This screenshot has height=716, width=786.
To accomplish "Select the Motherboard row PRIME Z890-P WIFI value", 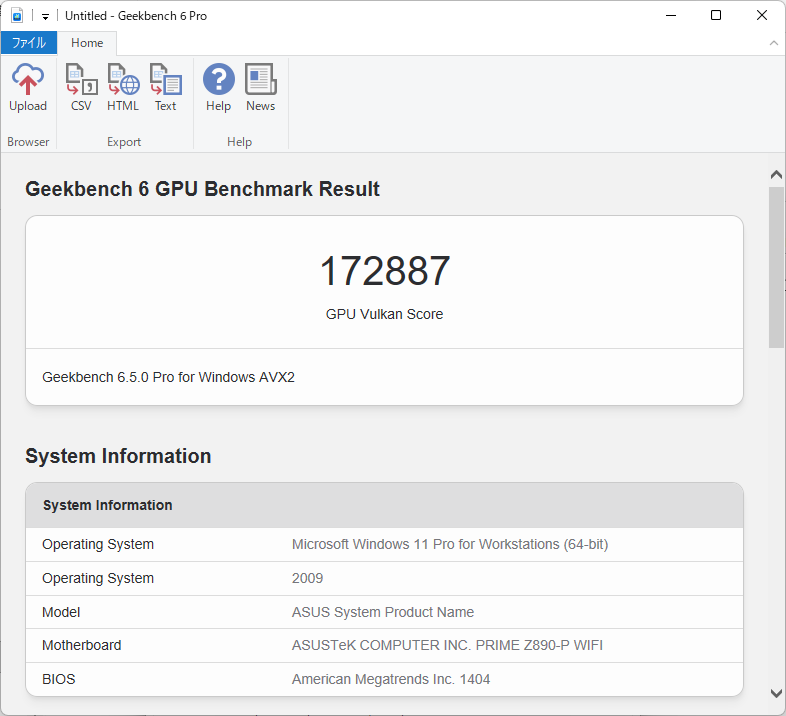I will click(447, 645).
